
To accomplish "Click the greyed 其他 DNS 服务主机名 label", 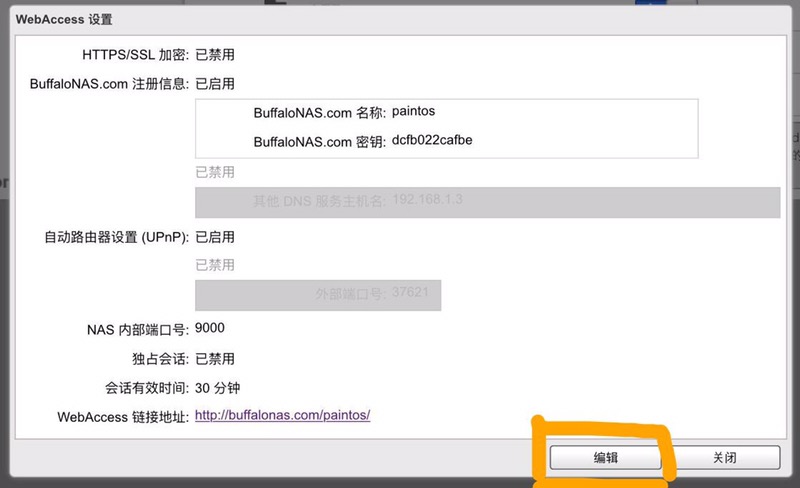I will [x=320, y=201].
